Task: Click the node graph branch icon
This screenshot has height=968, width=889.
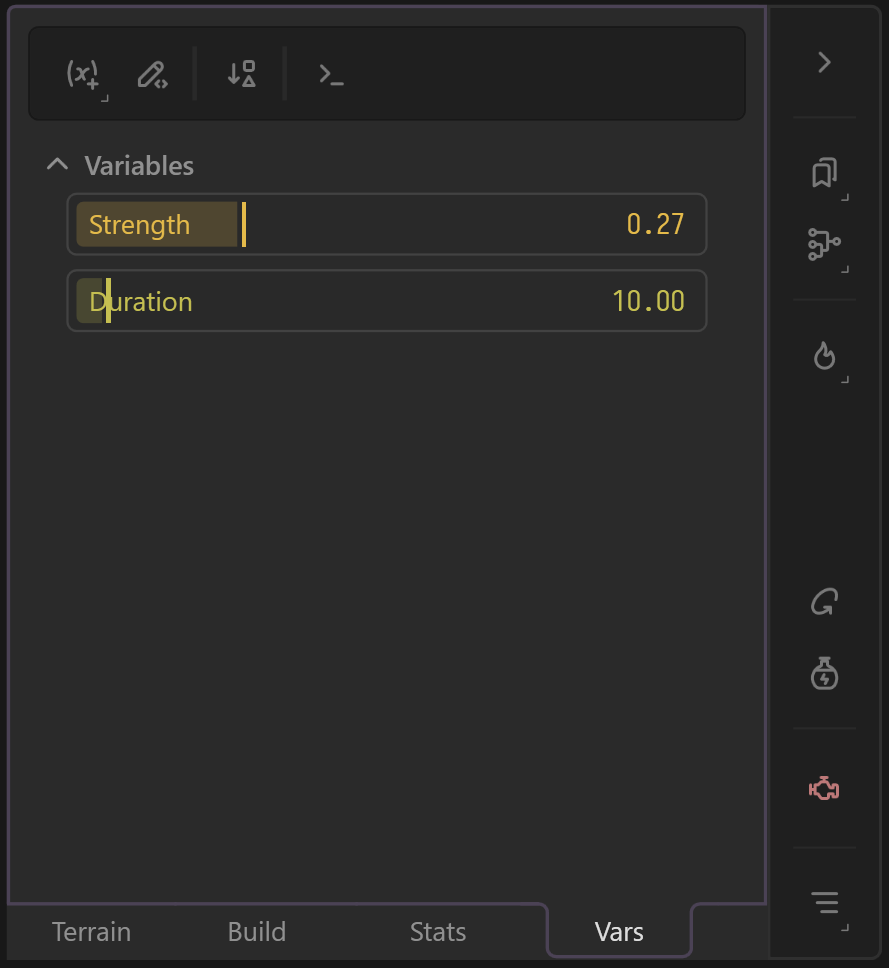Action: (824, 244)
